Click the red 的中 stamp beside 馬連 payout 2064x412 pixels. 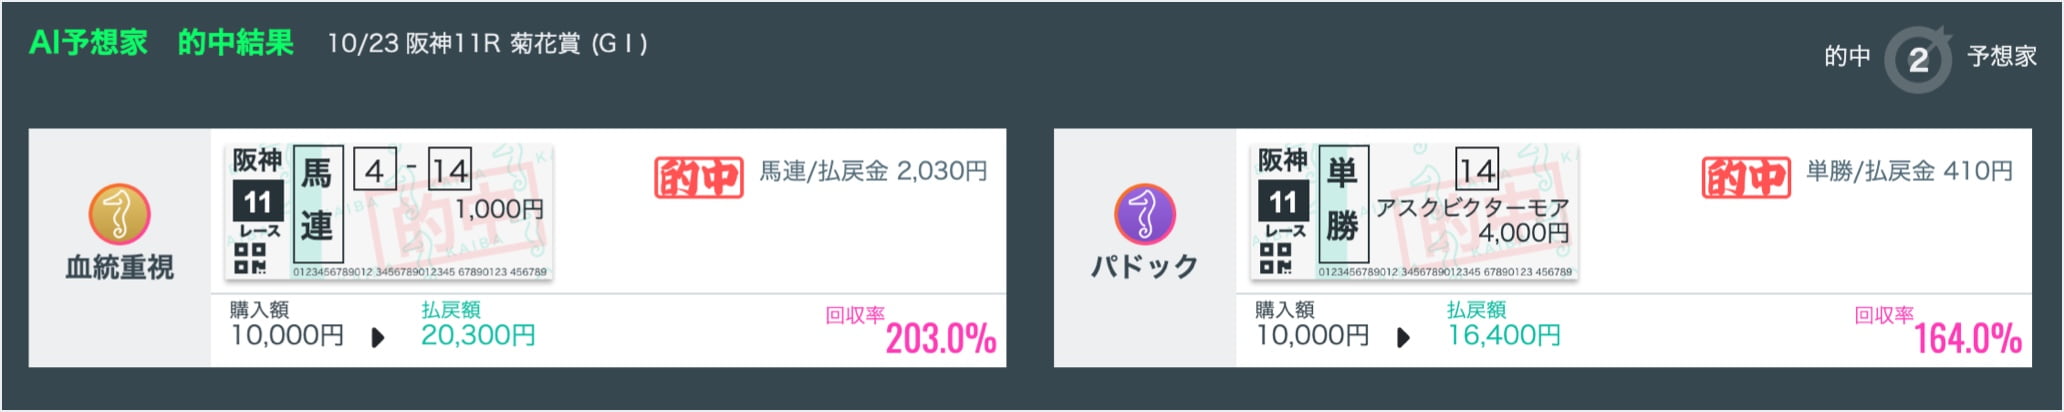[698, 178]
